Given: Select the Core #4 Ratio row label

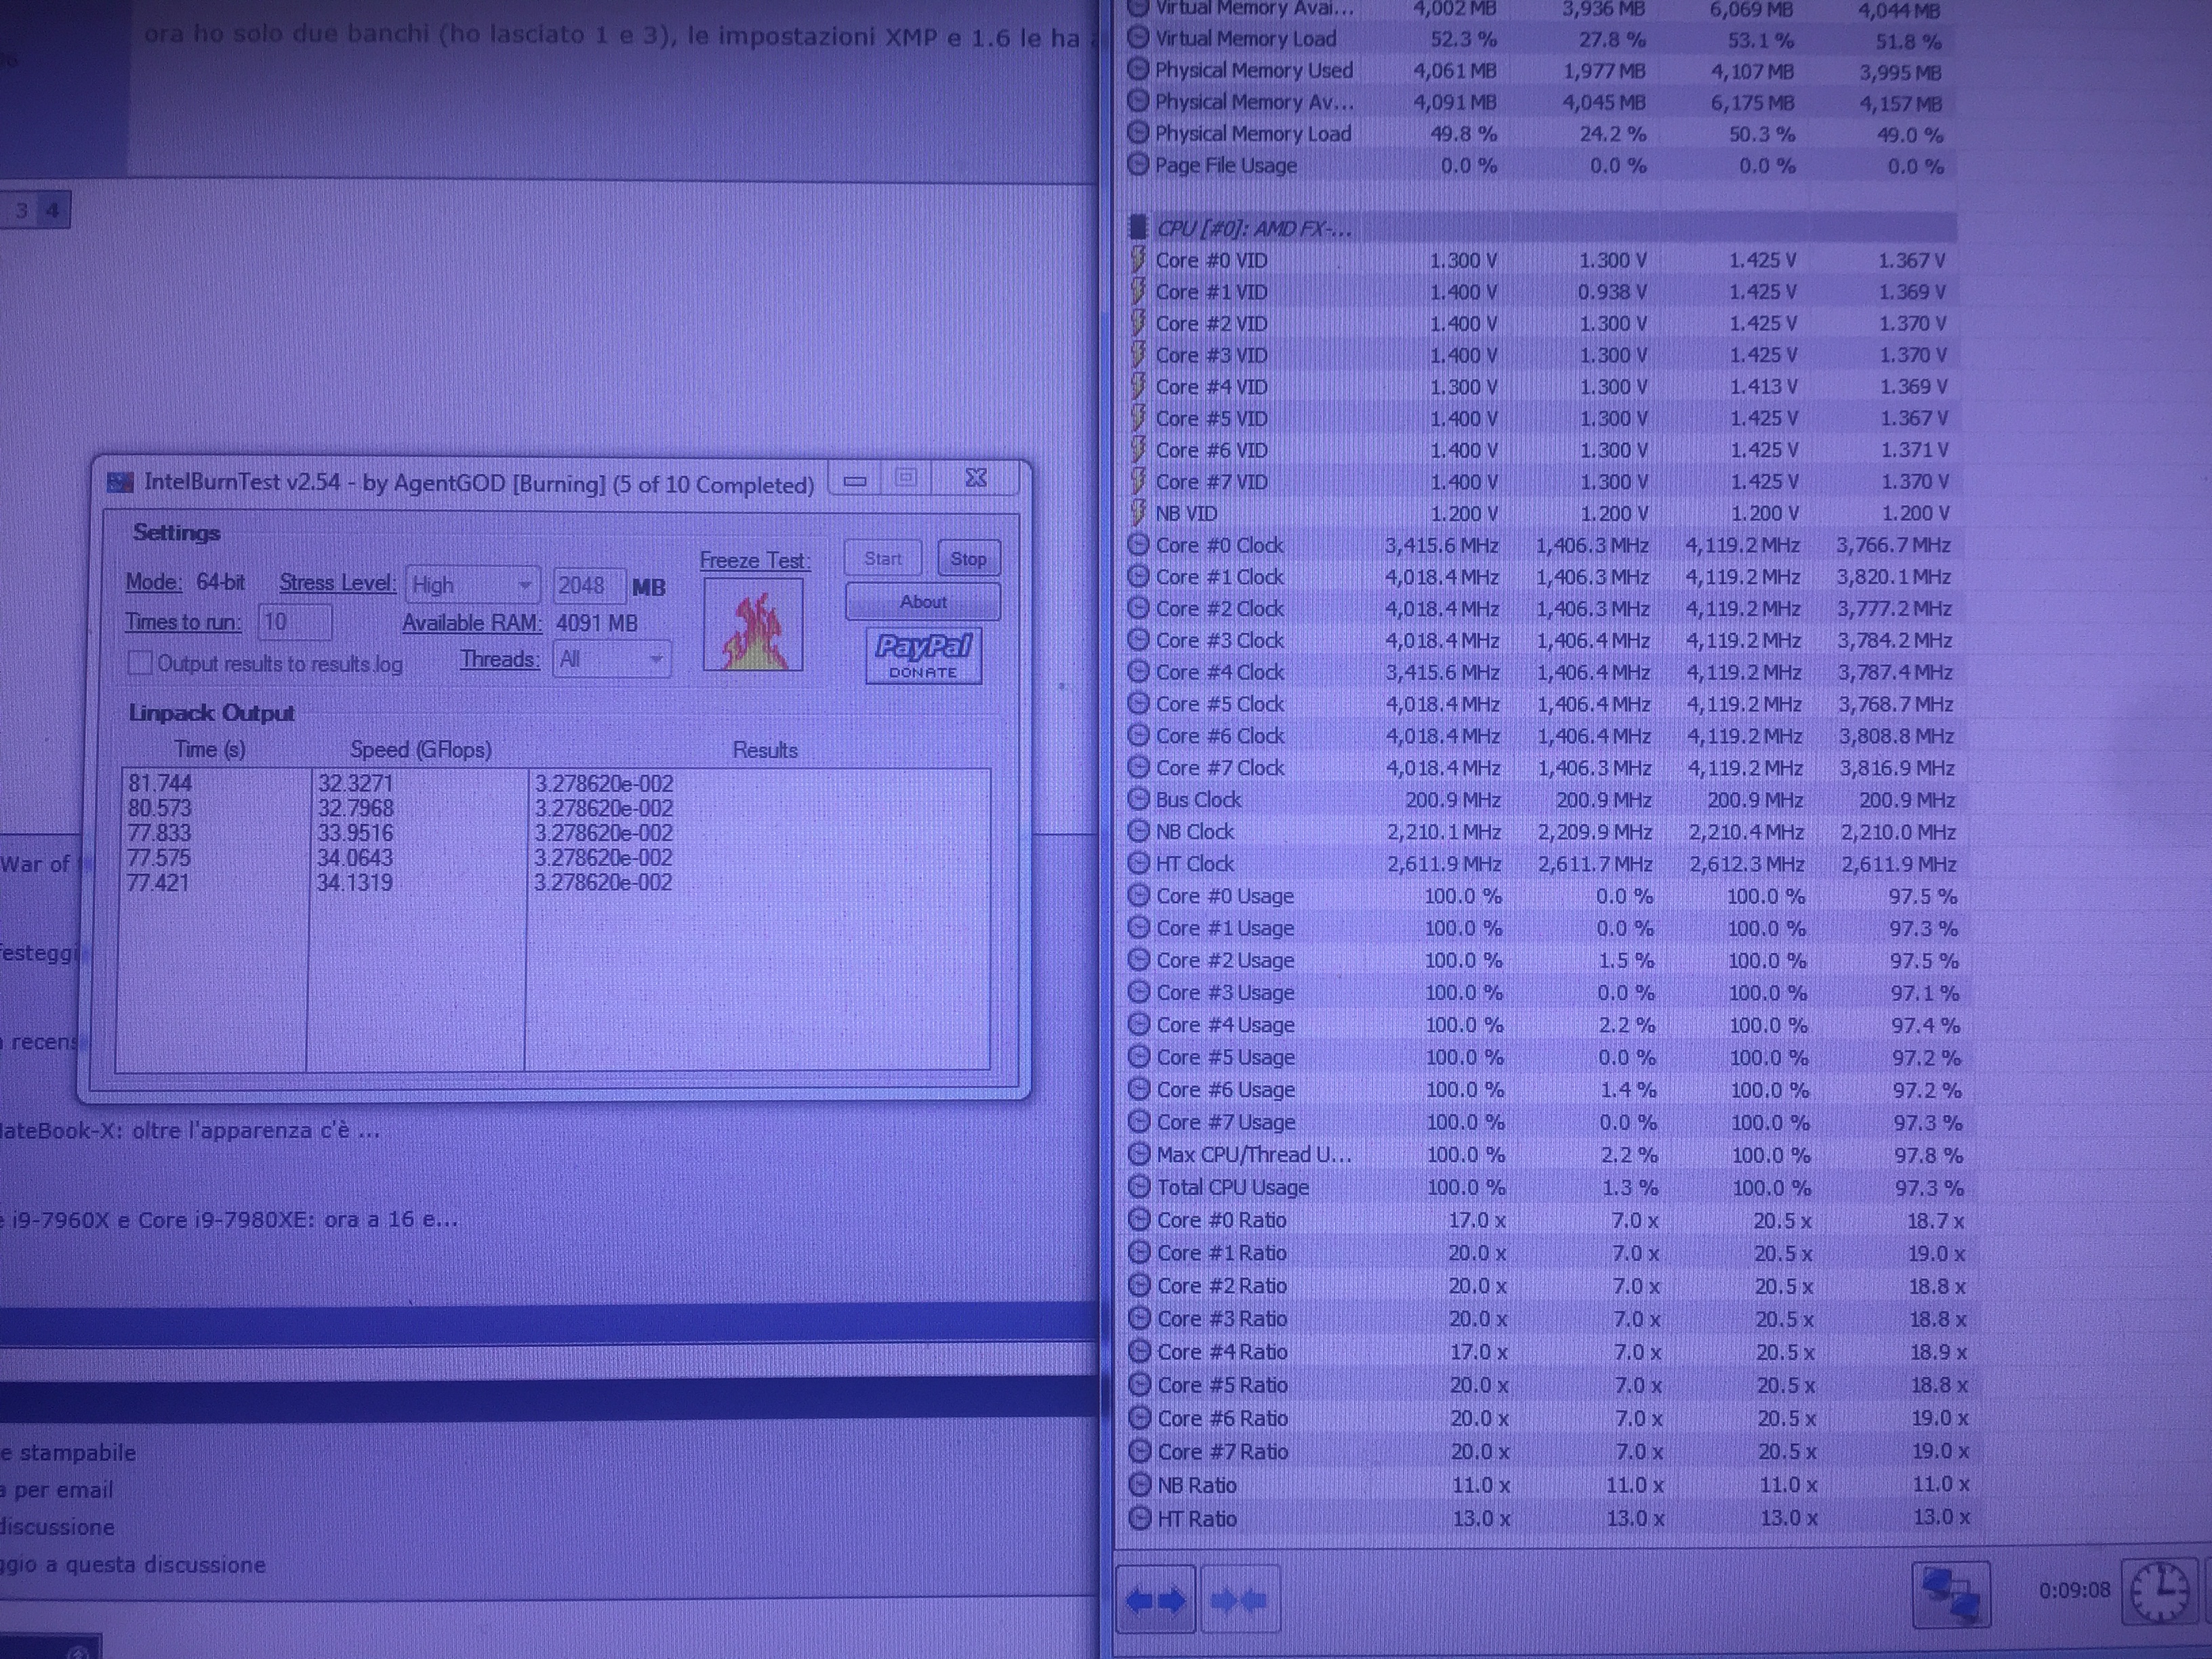Looking at the screenshot, I should [1222, 1351].
